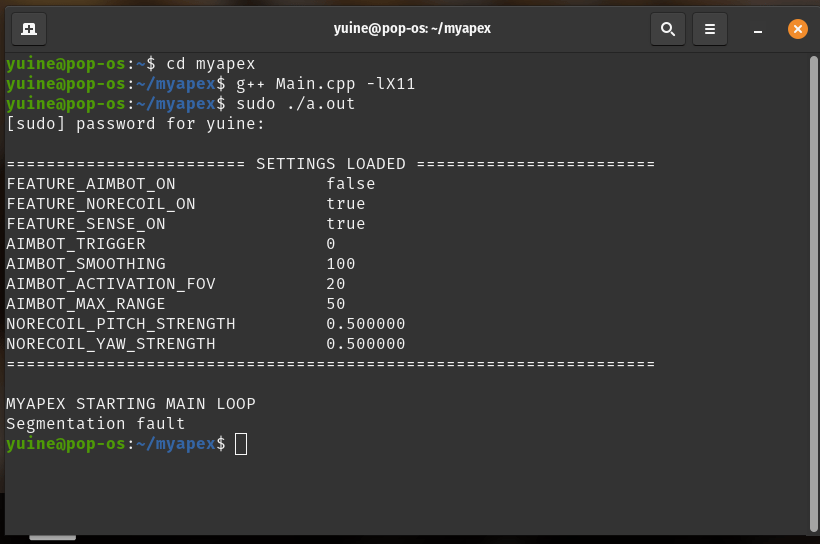Click the '0' value for AIMBOT_TRIGGER
Image resolution: width=820 pixels, height=544 pixels.
331,244
